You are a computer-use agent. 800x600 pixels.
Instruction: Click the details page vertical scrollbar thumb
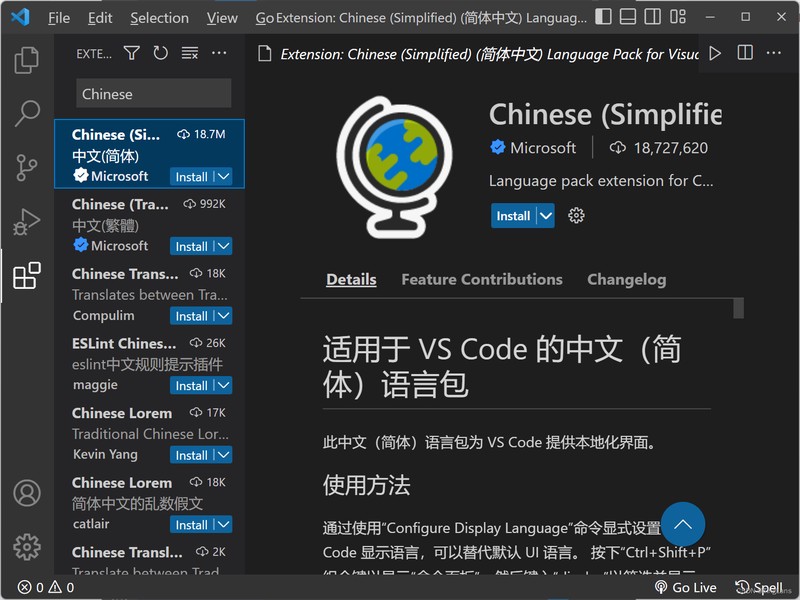pos(738,308)
